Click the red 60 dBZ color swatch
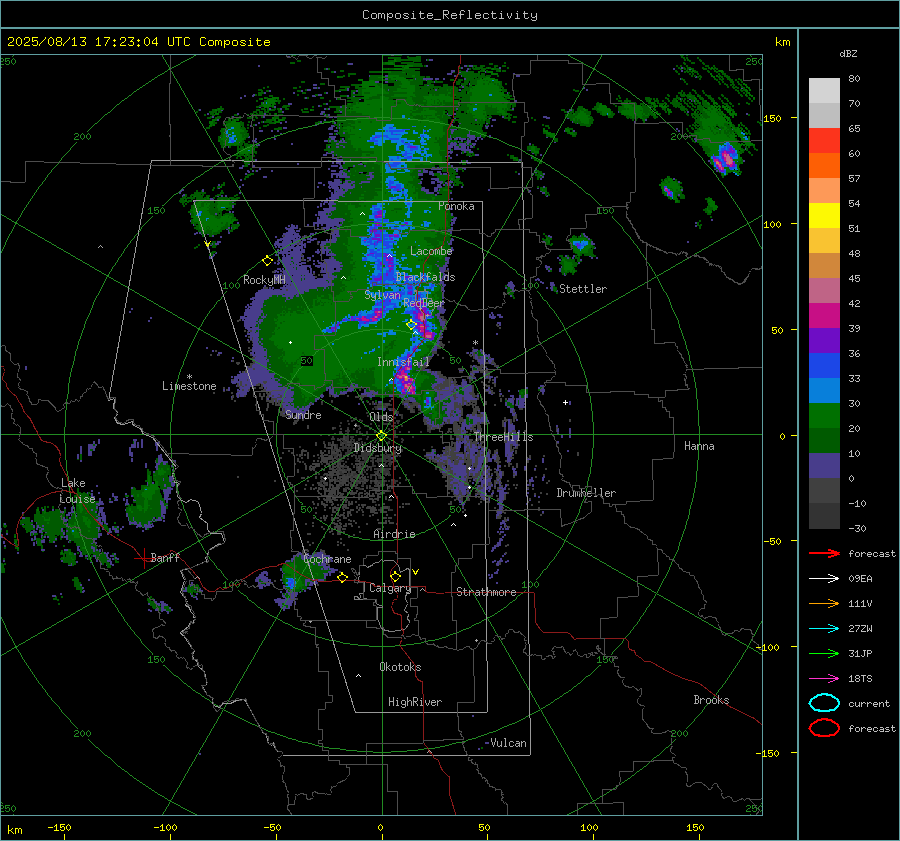This screenshot has width=900, height=841. pyautogui.click(x=824, y=141)
